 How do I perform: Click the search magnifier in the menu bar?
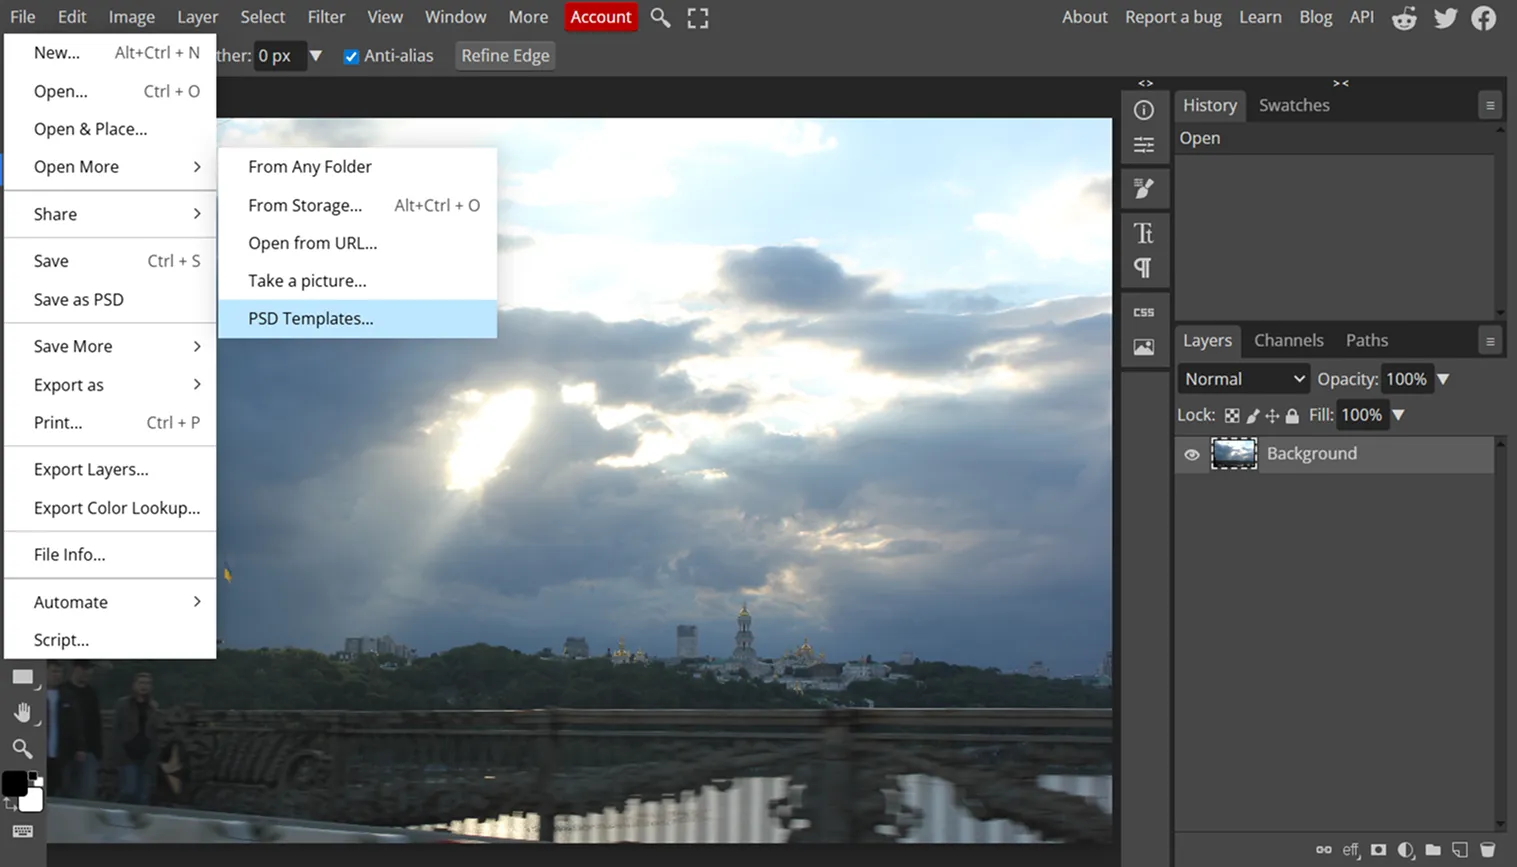point(660,17)
